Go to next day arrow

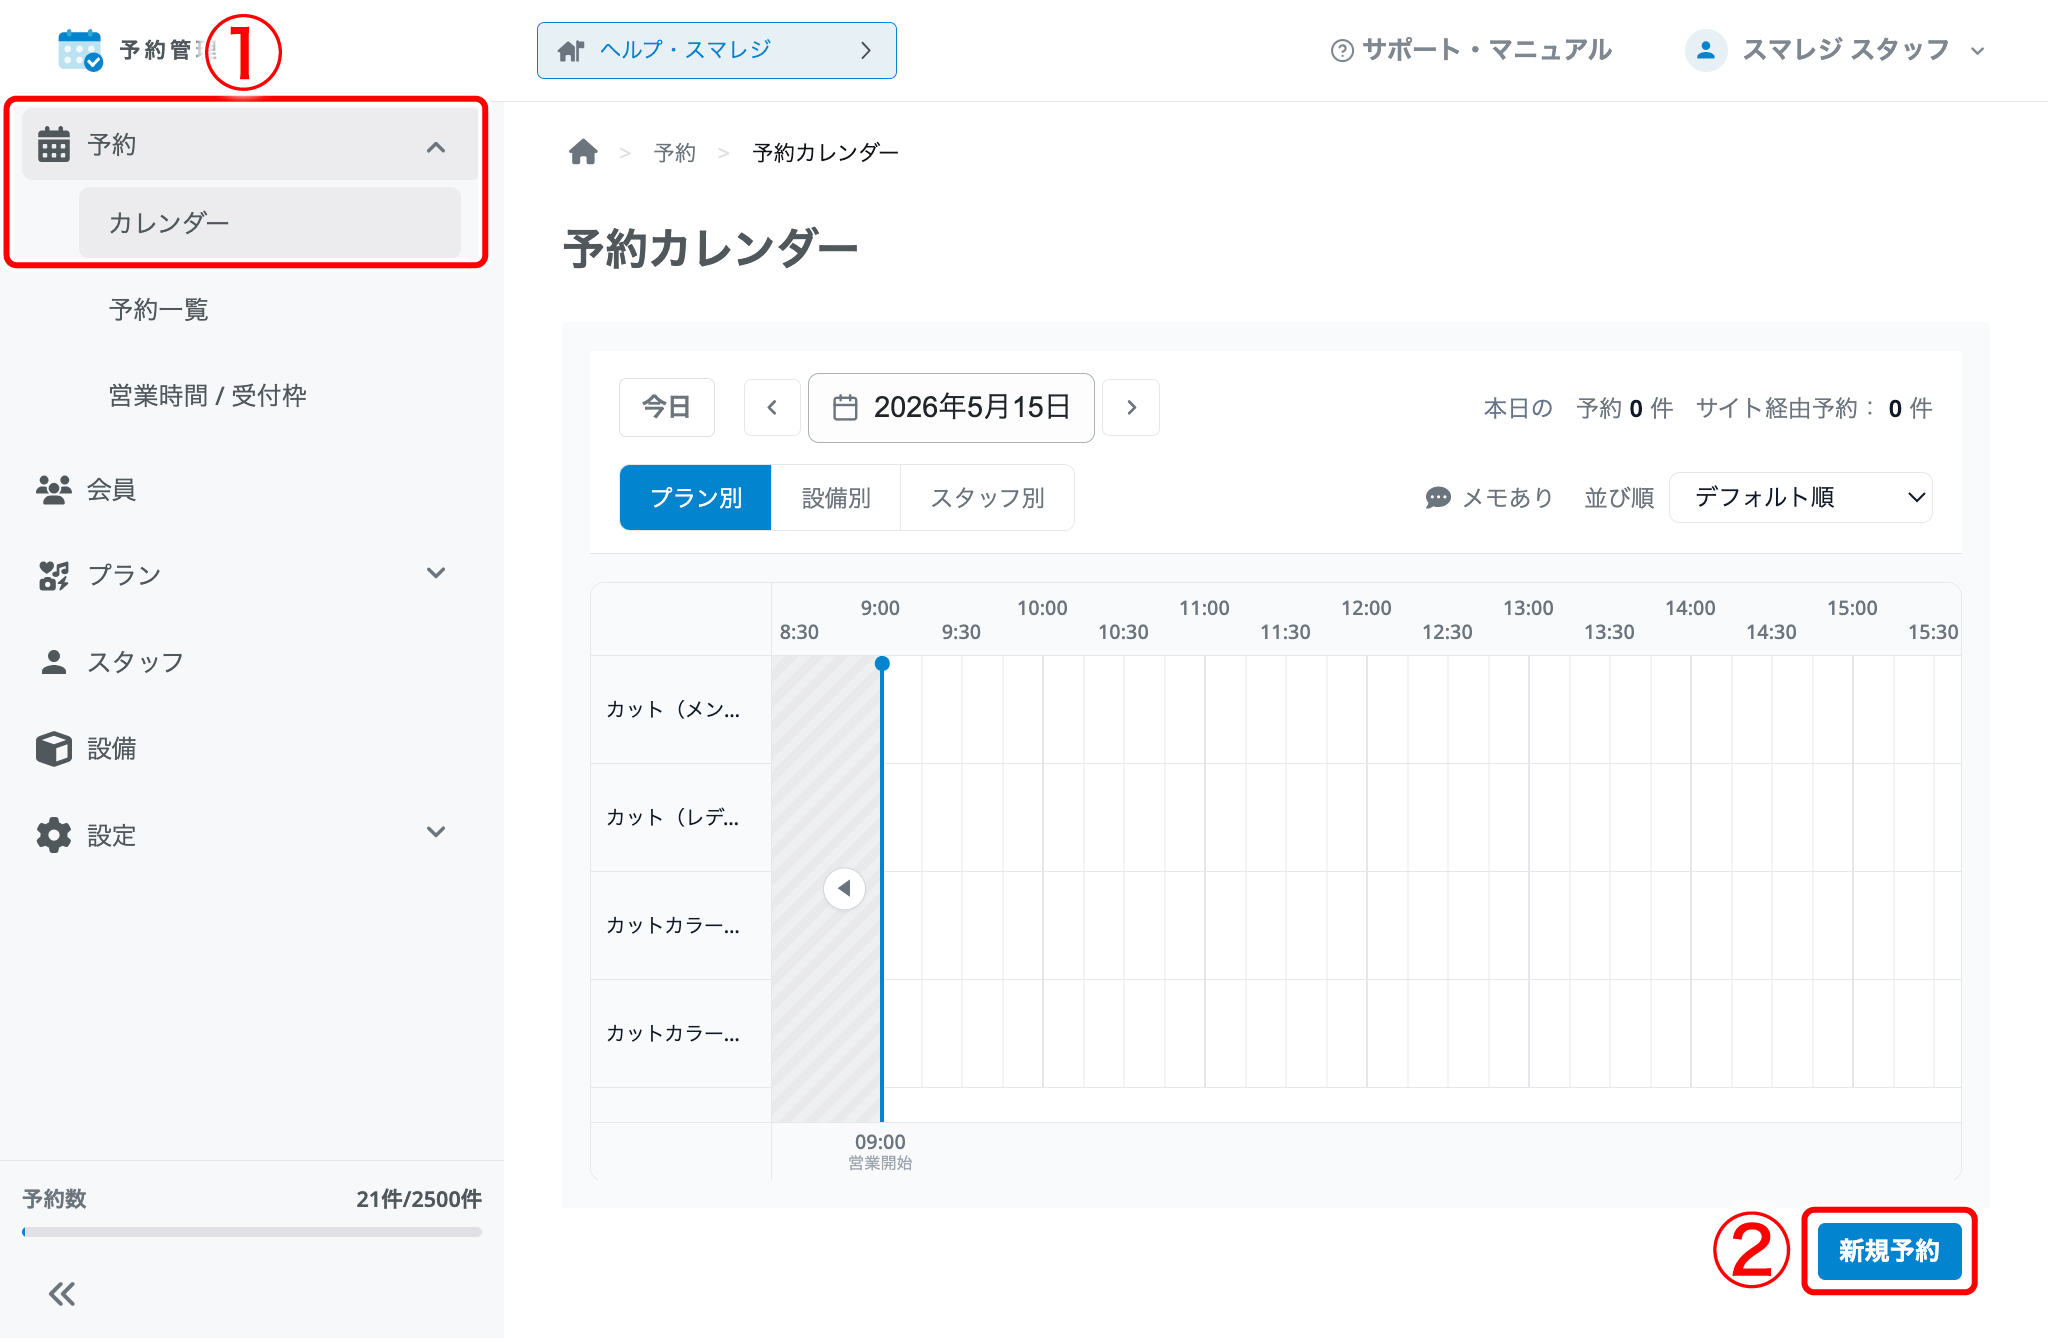[1131, 407]
